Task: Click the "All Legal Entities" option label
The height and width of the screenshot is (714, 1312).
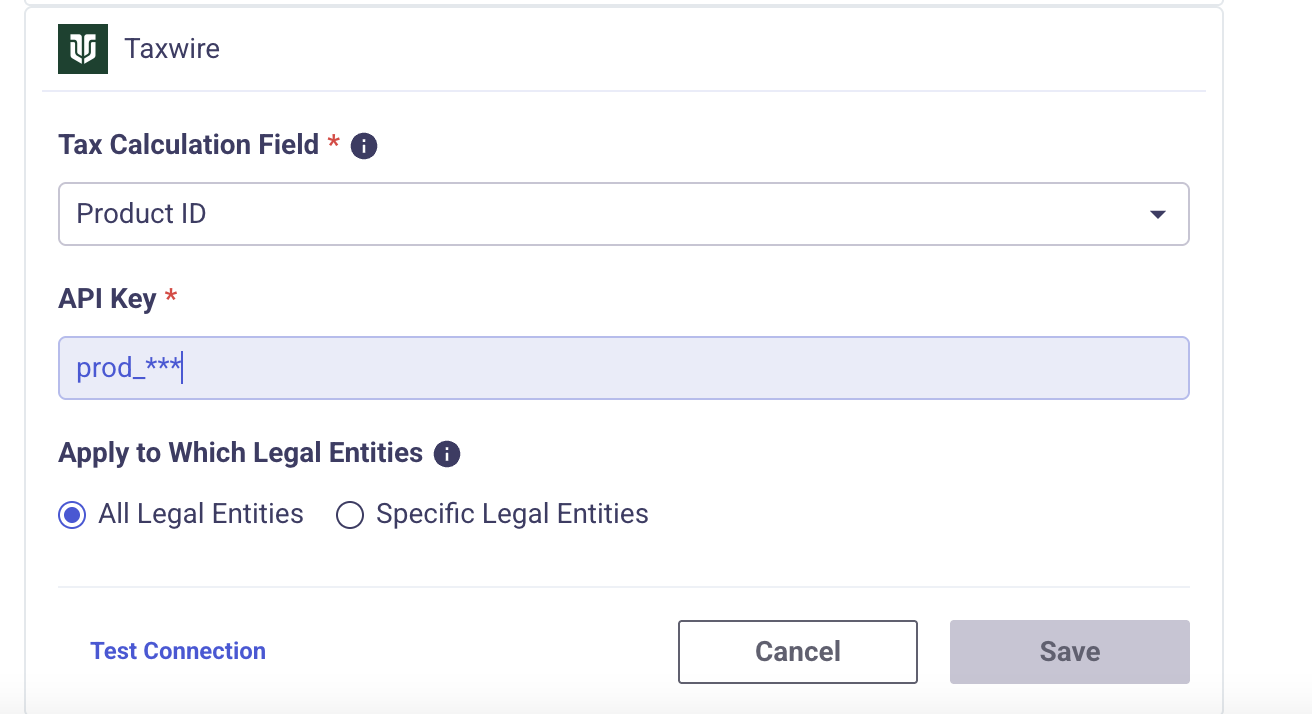Action: pos(201,514)
